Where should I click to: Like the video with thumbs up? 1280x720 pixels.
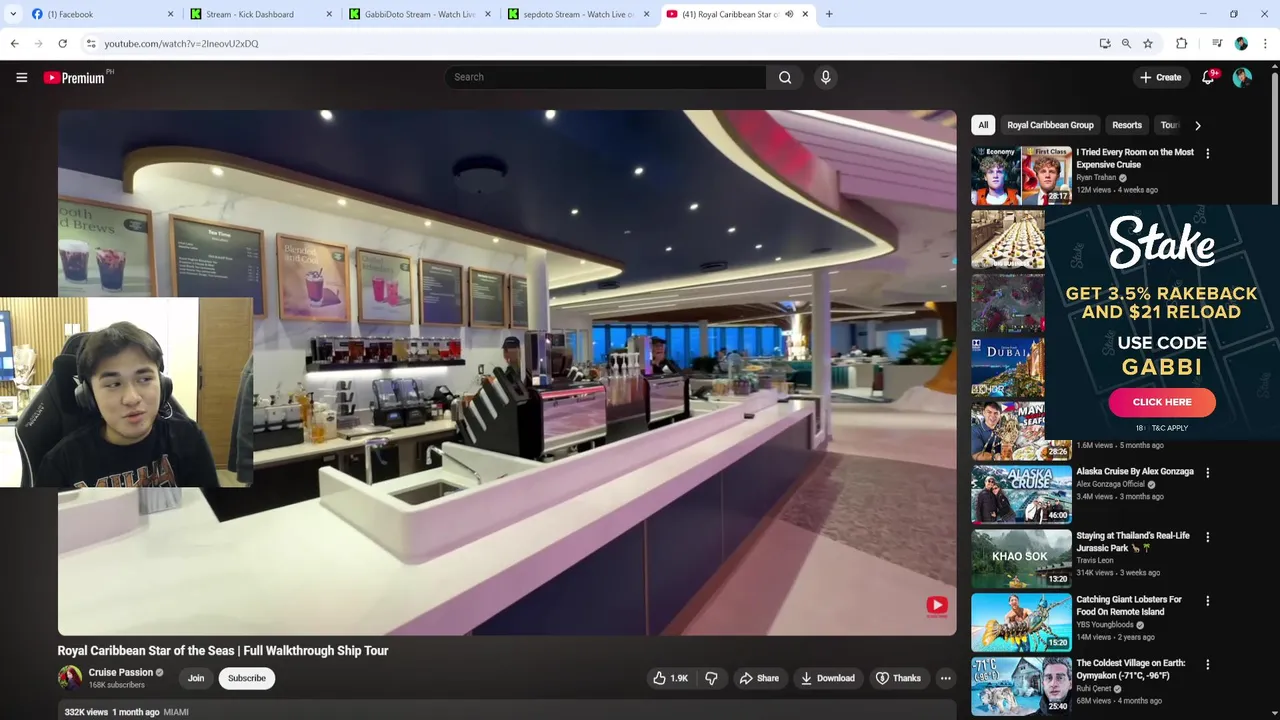pos(670,678)
